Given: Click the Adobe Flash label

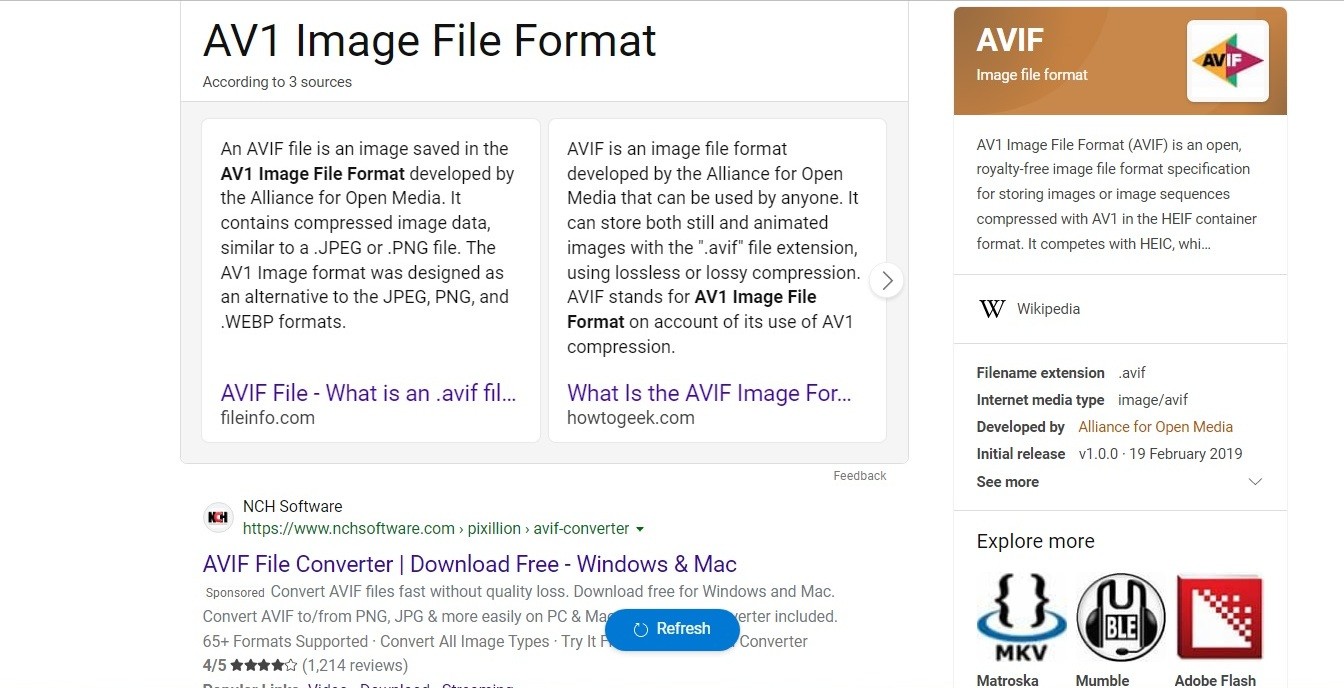Looking at the screenshot, I should (x=1215, y=681).
